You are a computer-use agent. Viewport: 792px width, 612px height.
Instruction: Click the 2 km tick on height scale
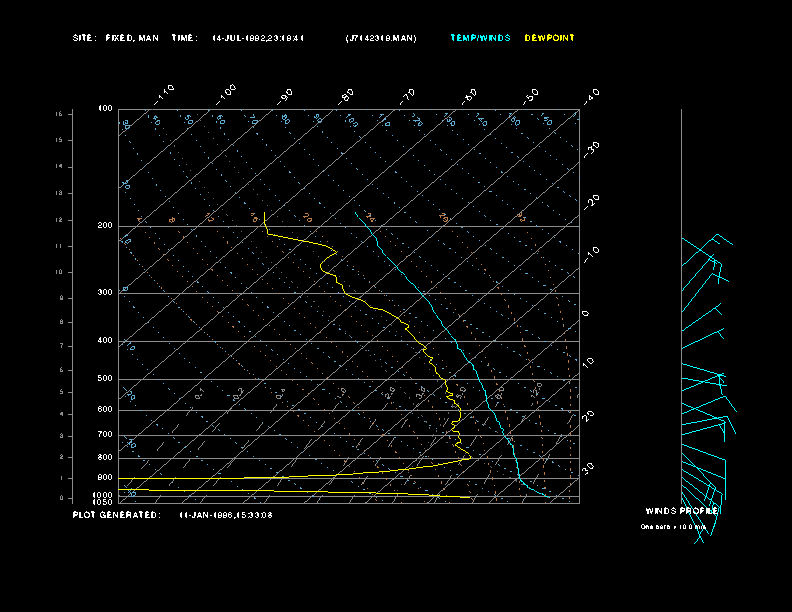point(62,456)
